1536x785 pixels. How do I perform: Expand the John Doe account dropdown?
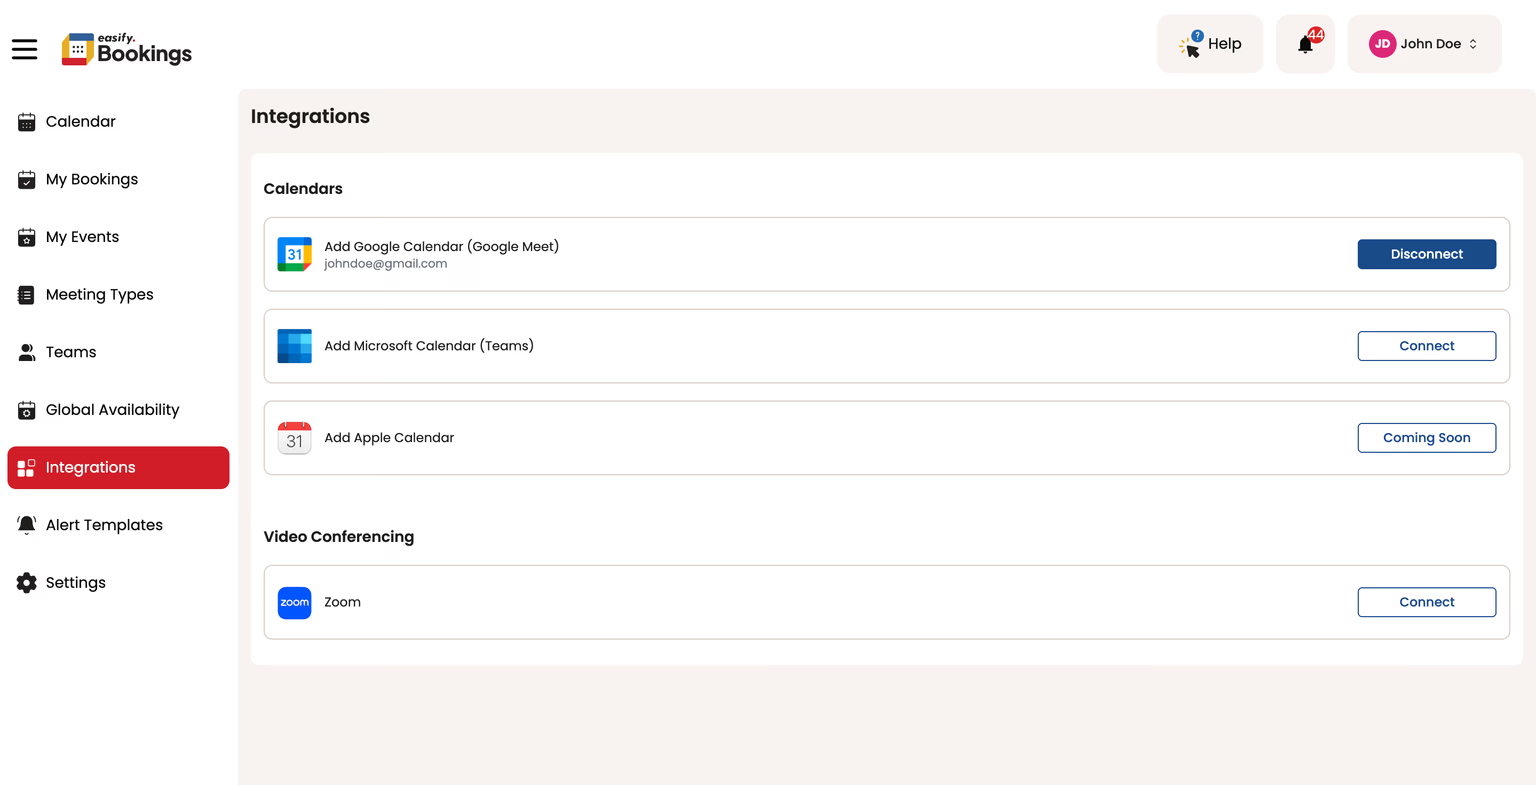coord(1424,44)
